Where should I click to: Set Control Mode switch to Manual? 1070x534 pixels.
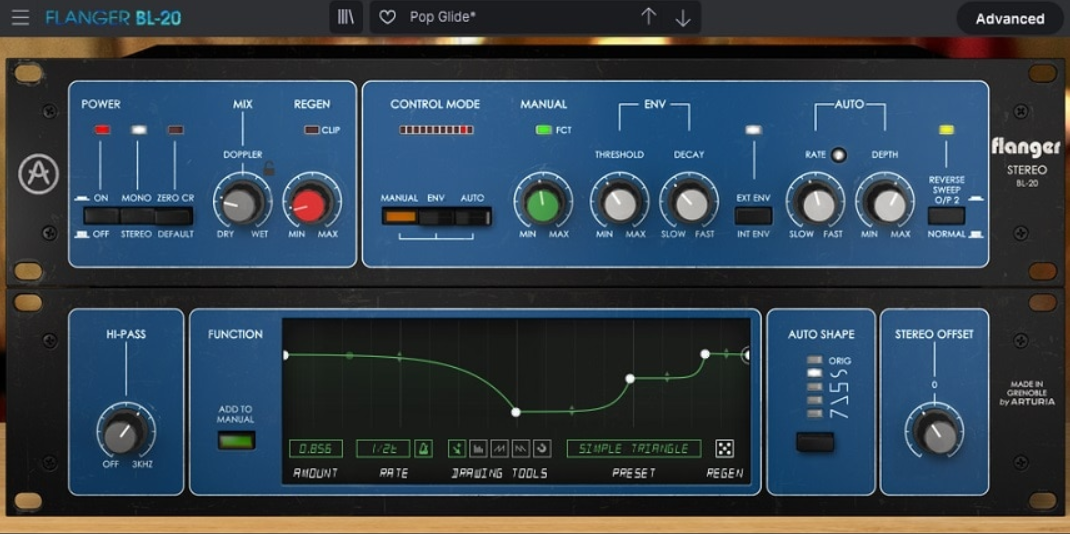[400, 217]
